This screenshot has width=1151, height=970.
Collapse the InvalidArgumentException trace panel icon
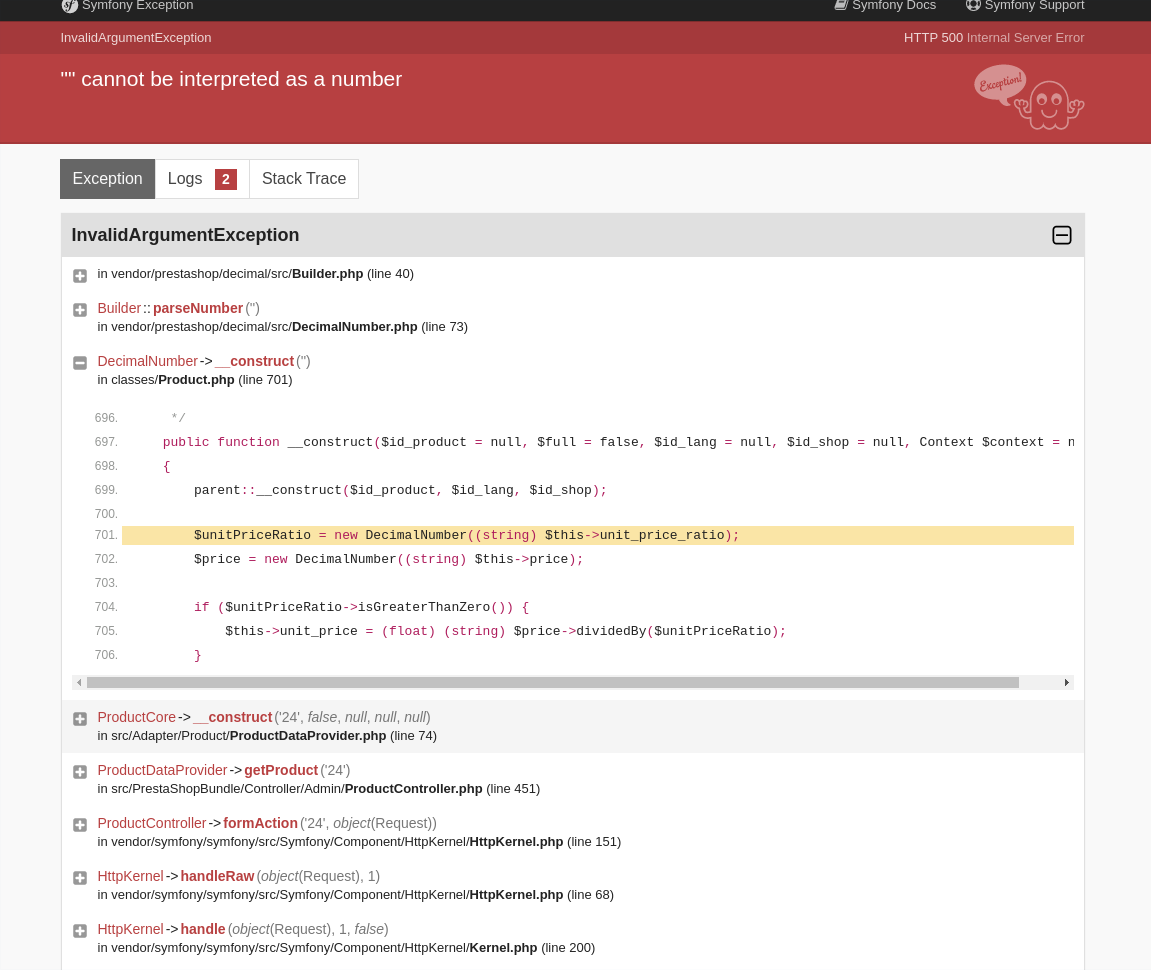click(1062, 235)
